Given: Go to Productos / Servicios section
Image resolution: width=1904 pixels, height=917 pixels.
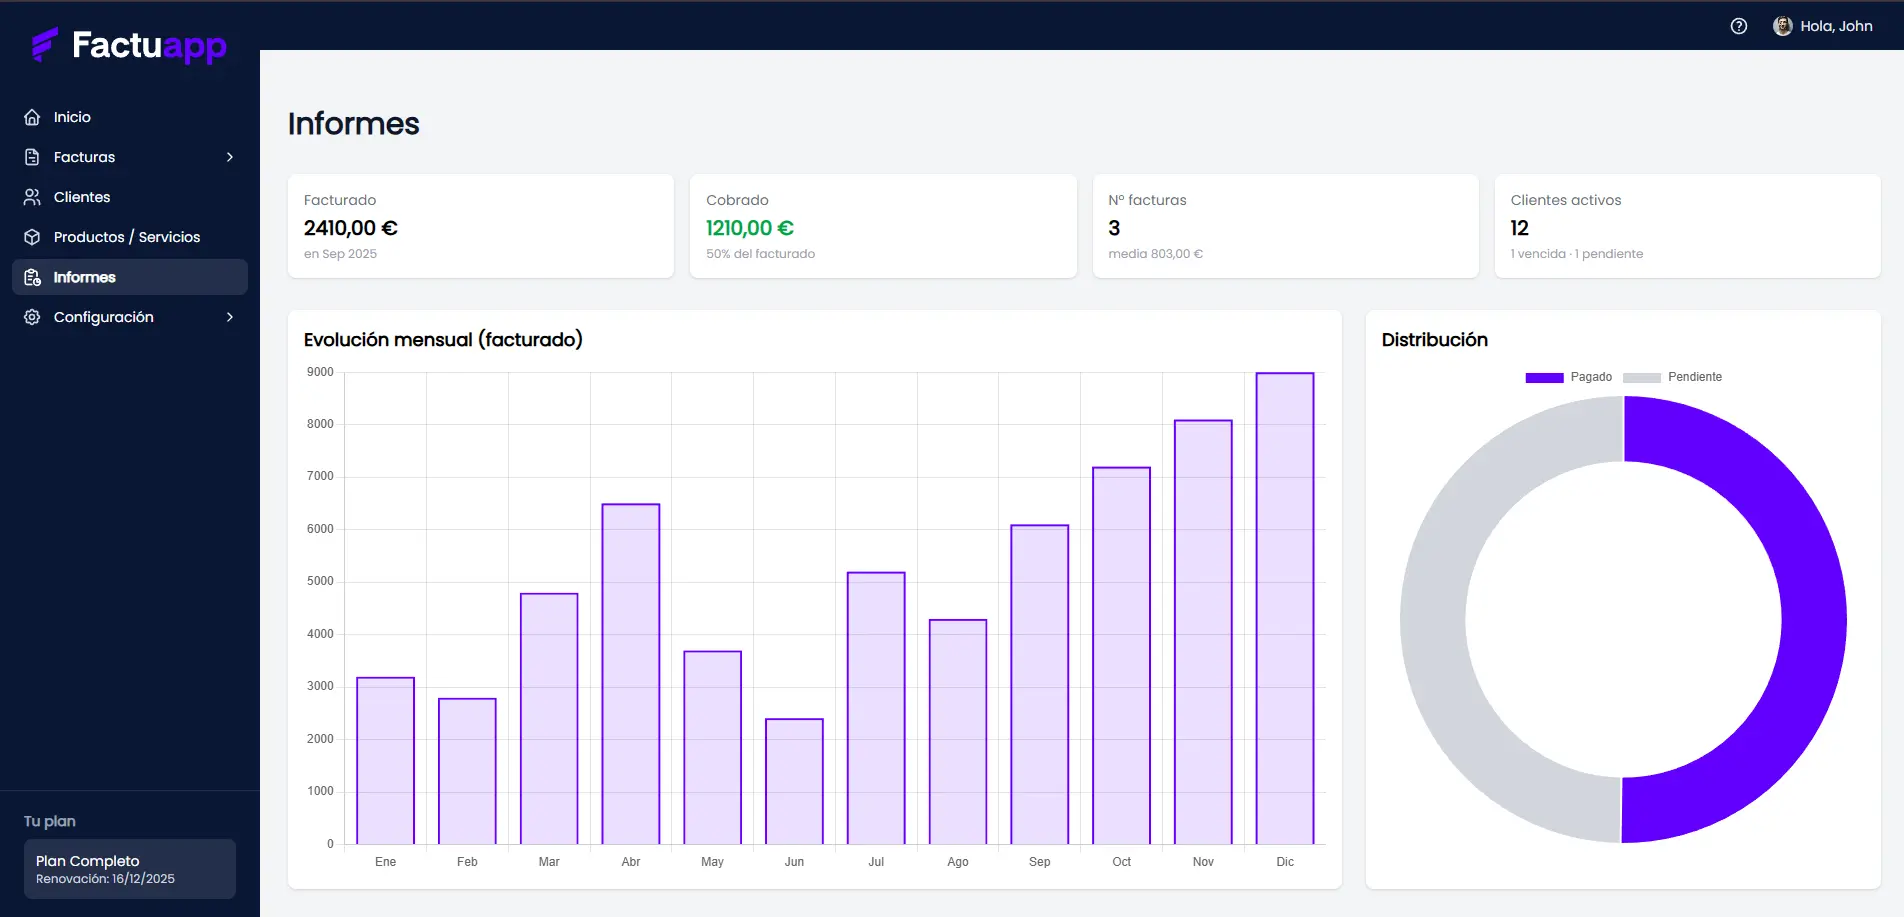Looking at the screenshot, I should (x=127, y=237).
